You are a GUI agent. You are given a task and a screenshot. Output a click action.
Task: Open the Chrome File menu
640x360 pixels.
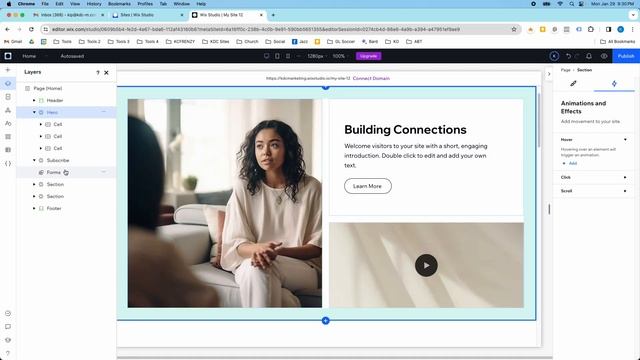click(45, 4)
